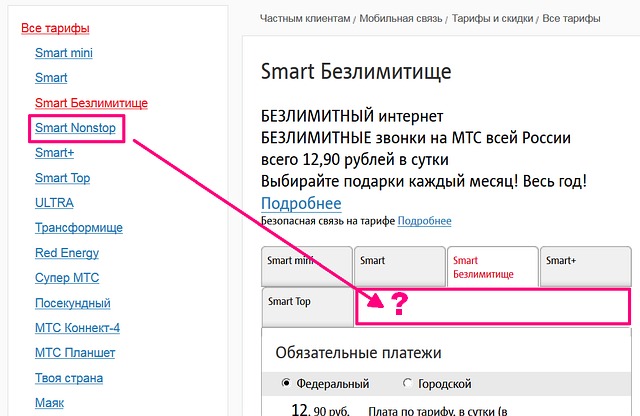The height and width of the screenshot is (416, 640).
Task: Switch to the Smart mini tab
Action: point(307,266)
